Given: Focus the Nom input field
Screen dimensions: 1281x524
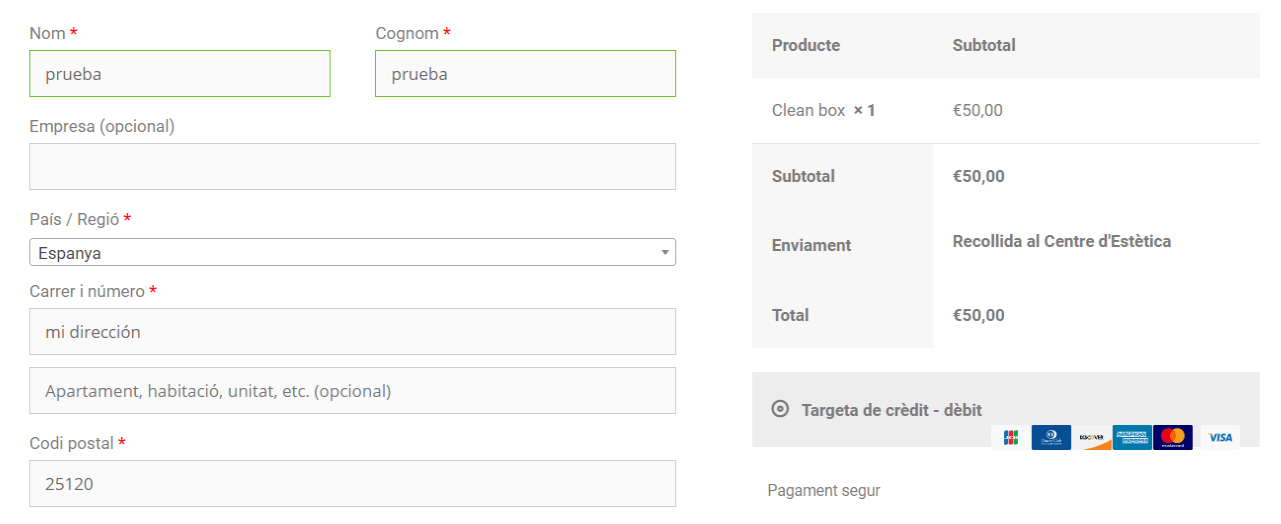Looking at the screenshot, I should click(180, 74).
